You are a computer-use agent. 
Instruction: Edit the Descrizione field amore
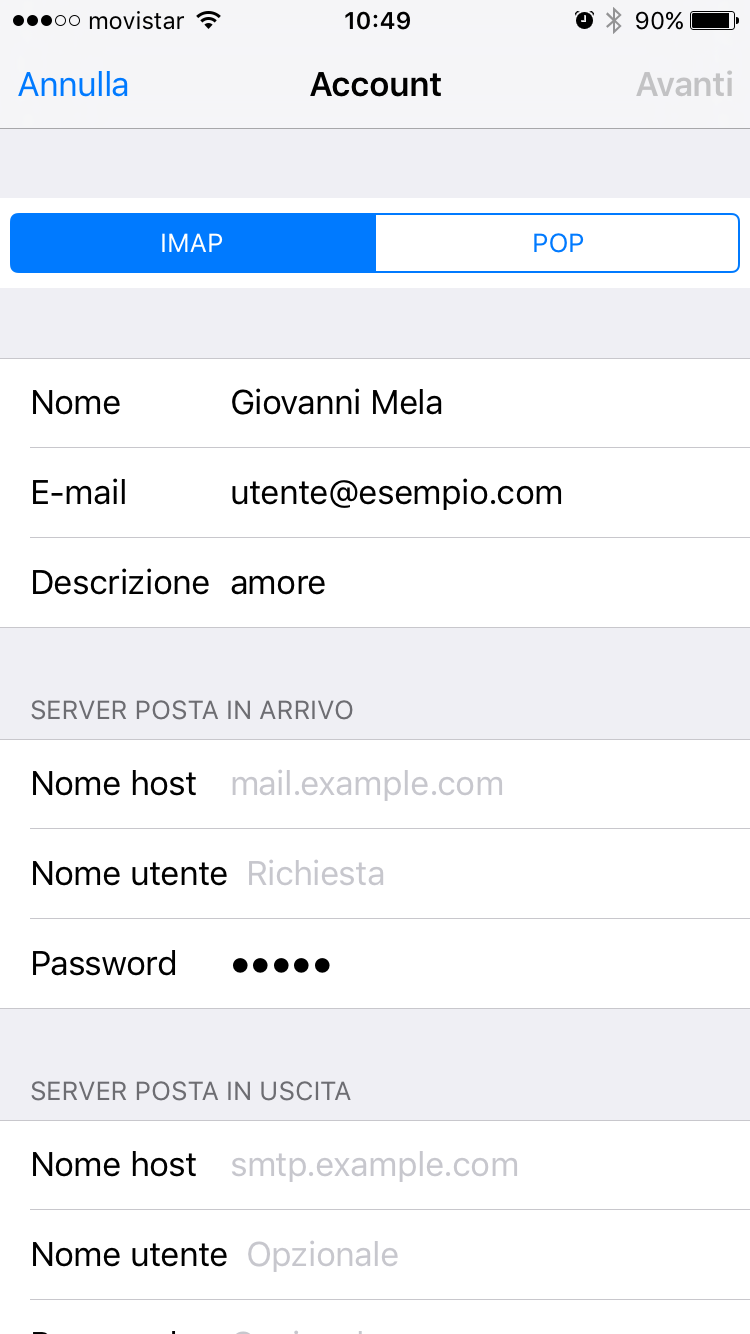tap(375, 583)
